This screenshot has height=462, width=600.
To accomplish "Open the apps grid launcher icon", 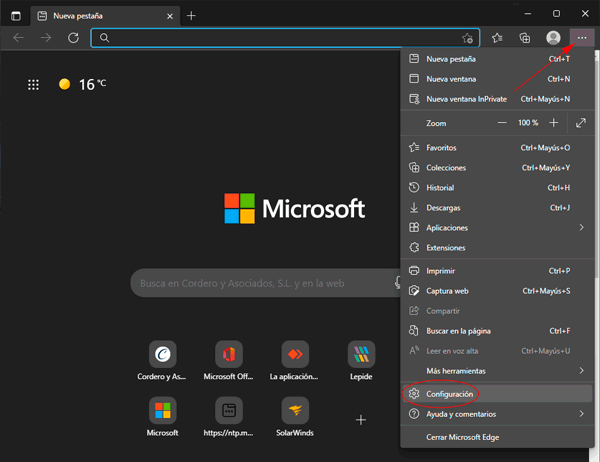I will click(x=33, y=85).
